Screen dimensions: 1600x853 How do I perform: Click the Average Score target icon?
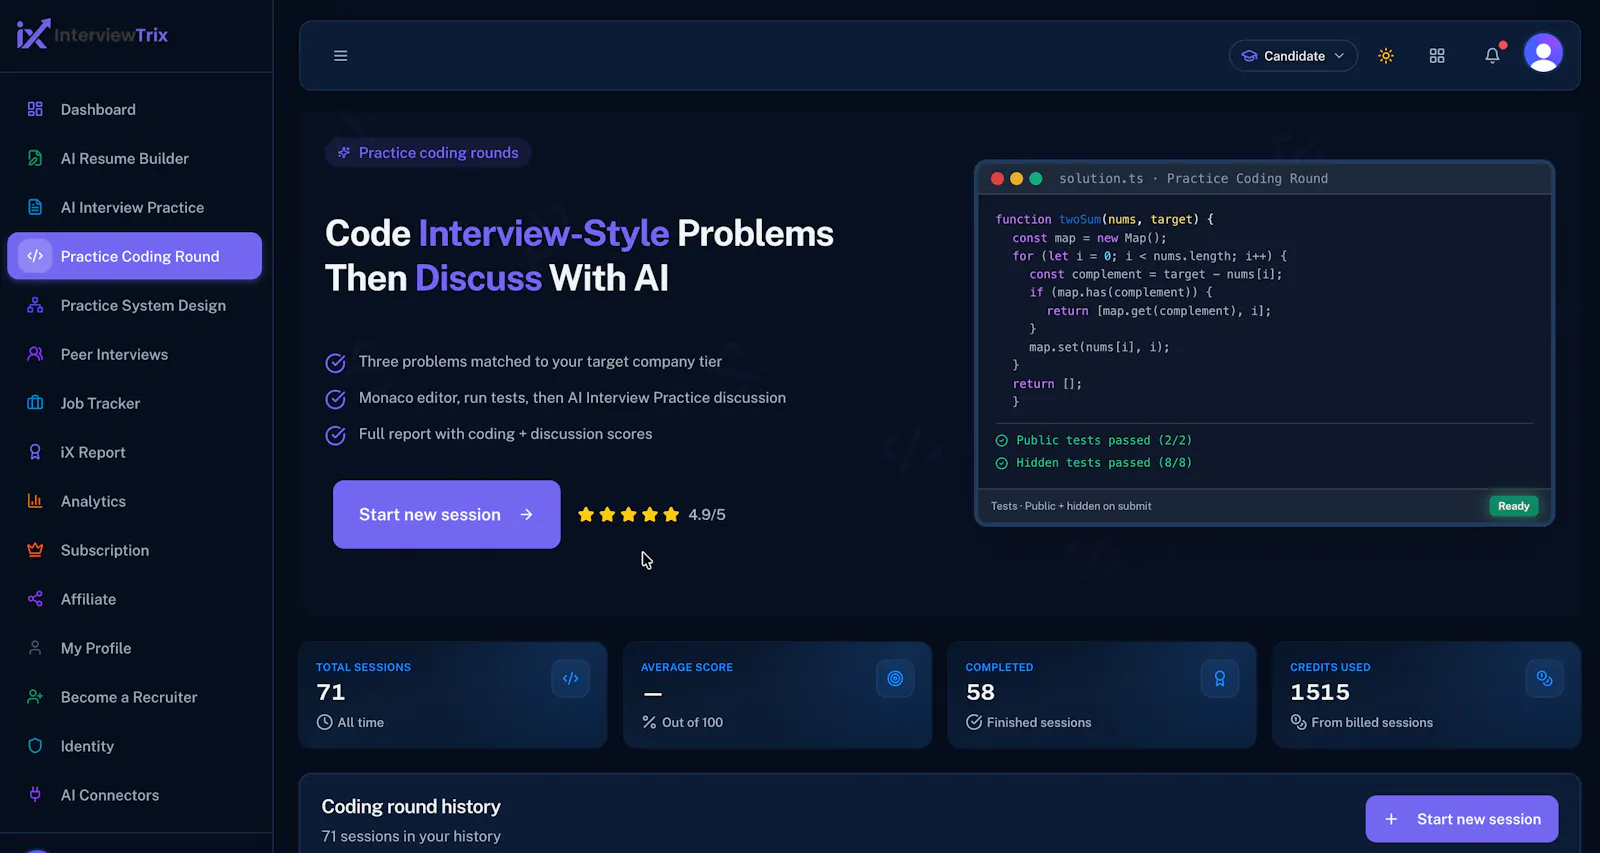pyautogui.click(x=895, y=678)
